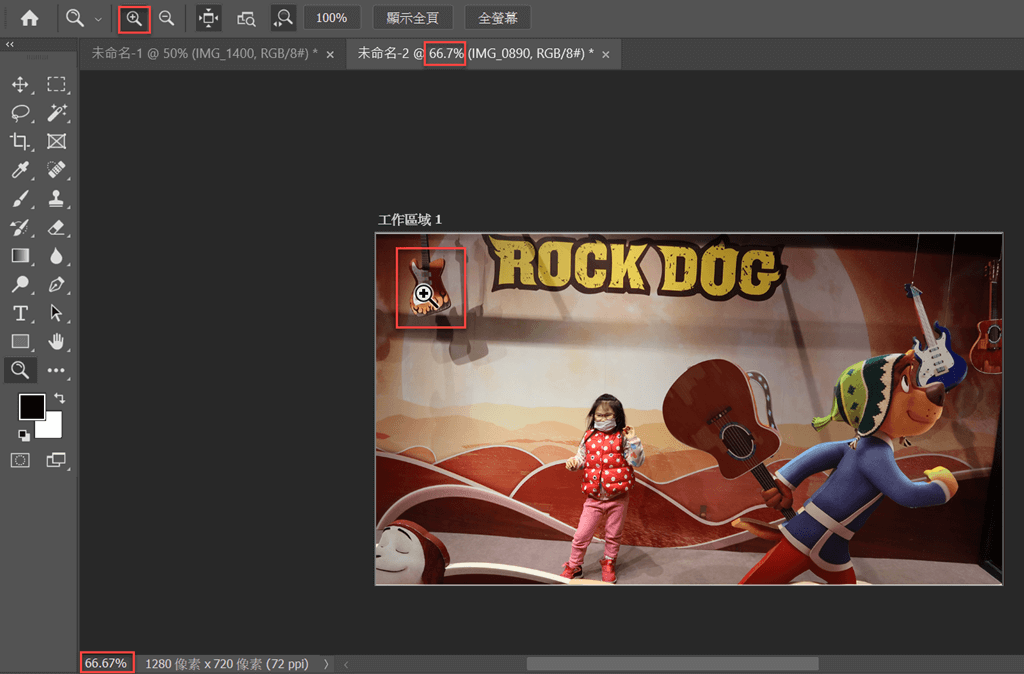
Task: Click the 100% zoom button
Action: coord(332,18)
